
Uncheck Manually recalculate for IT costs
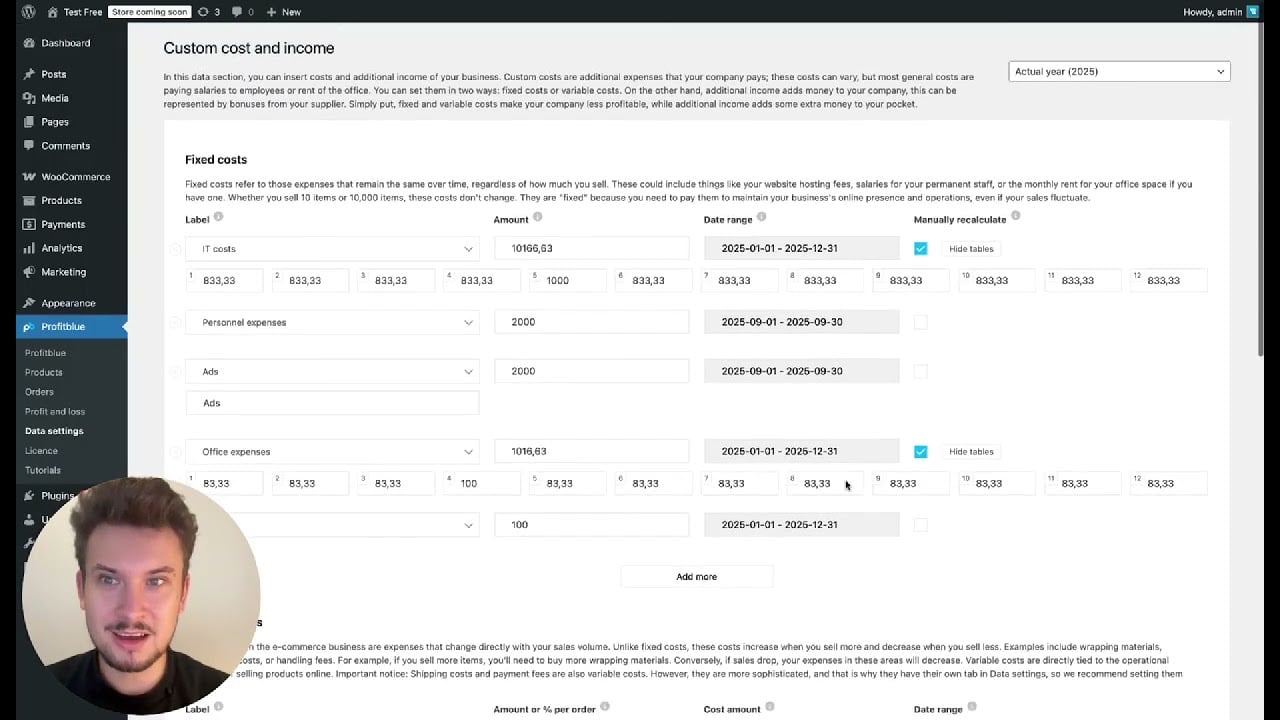pos(920,248)
